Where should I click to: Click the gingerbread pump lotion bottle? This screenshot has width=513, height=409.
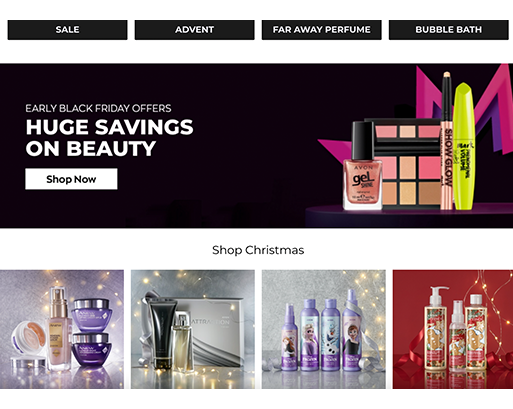pos(436,329)
